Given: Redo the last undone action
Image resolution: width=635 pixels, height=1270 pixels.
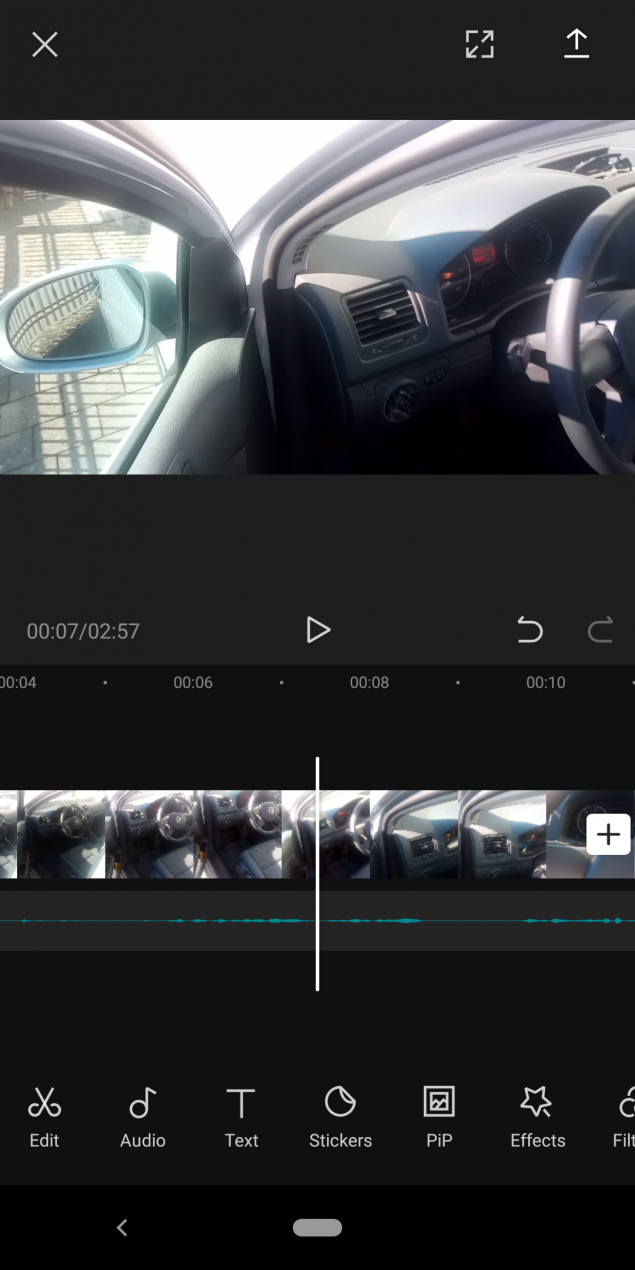Looking at the screenshot, I should (600, 630).
